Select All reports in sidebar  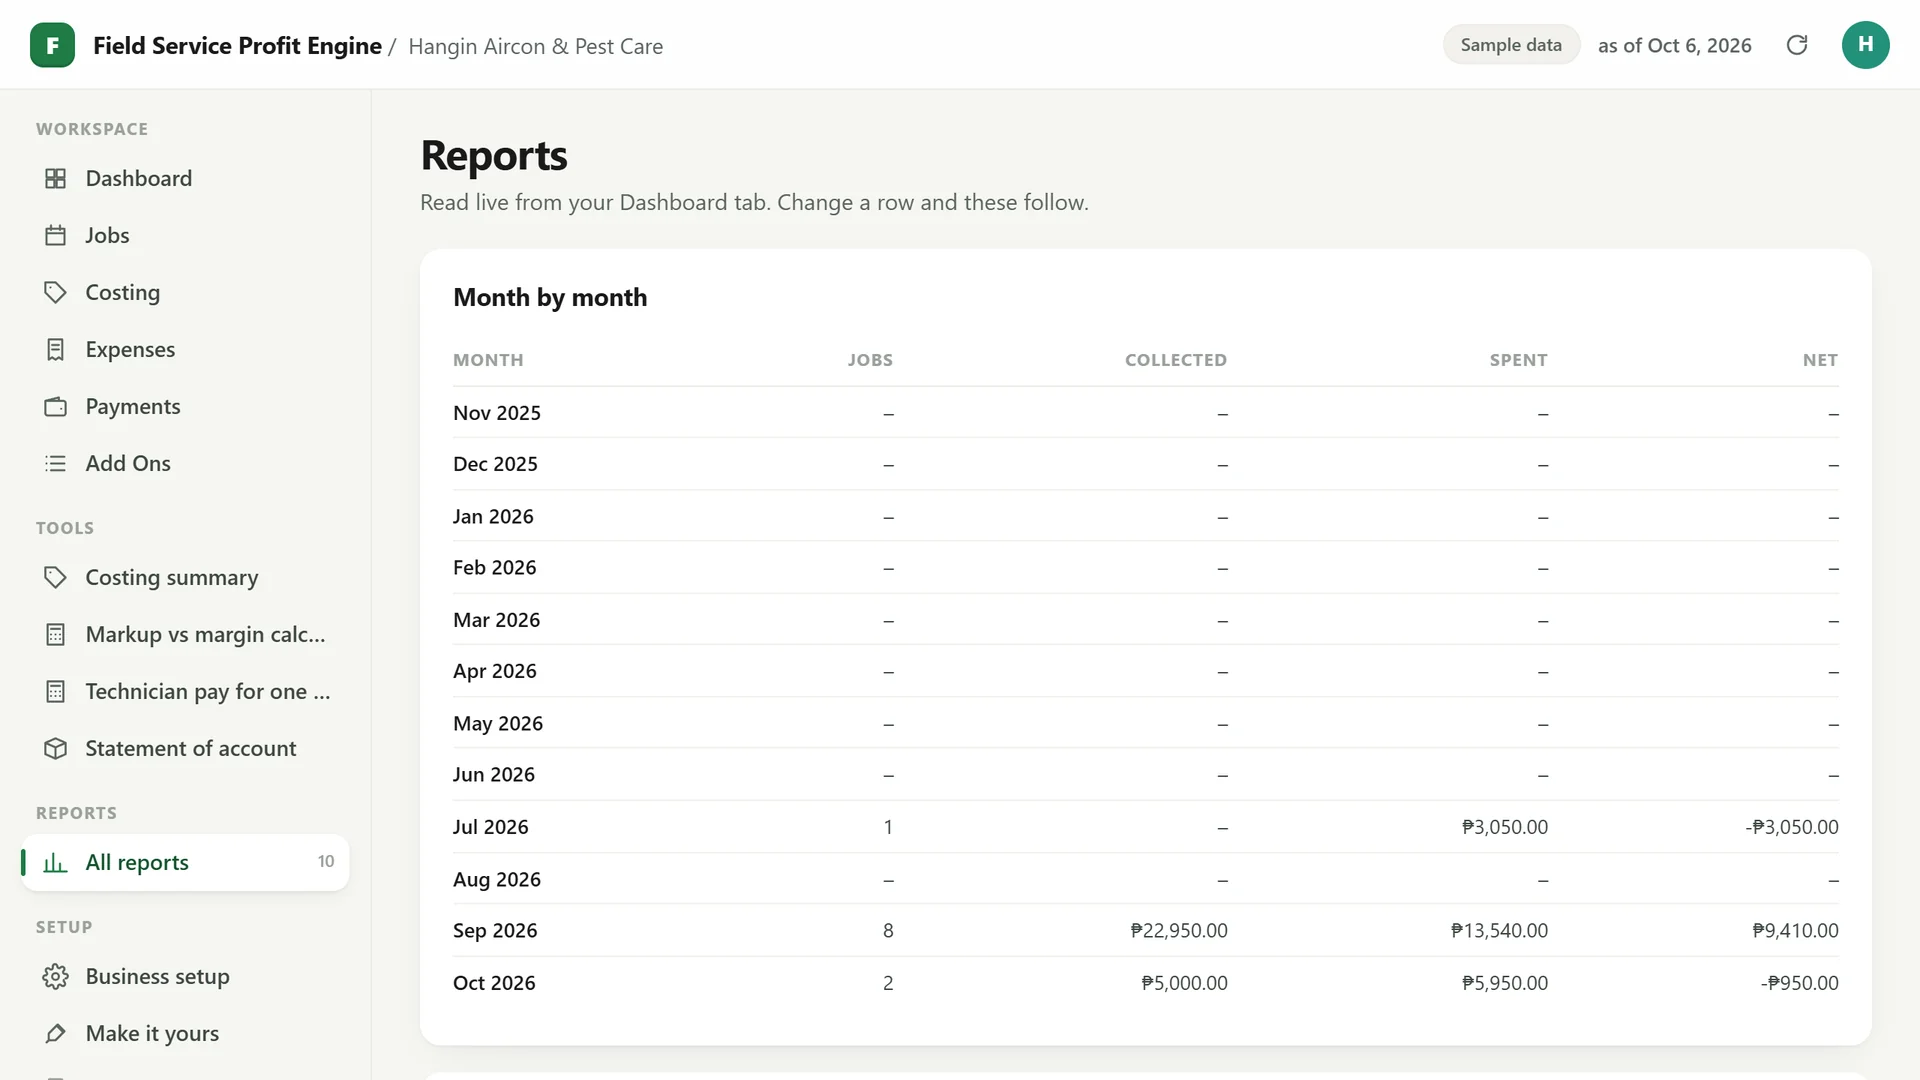[185, 862]
